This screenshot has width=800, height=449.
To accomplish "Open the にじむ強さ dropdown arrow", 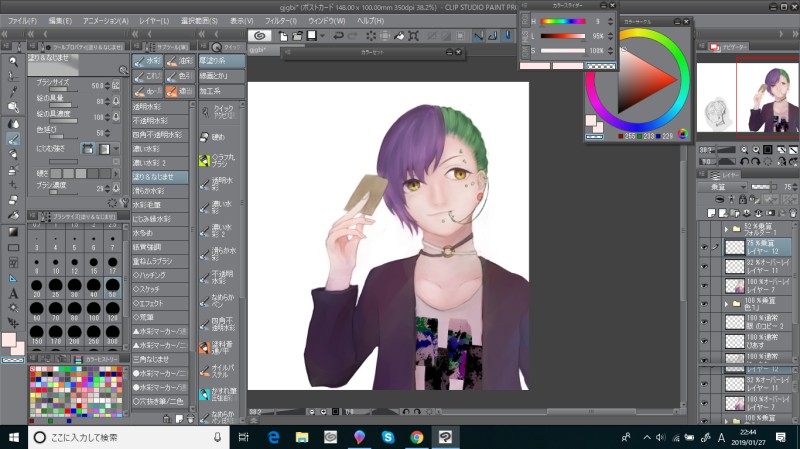I will pos(116,149).
